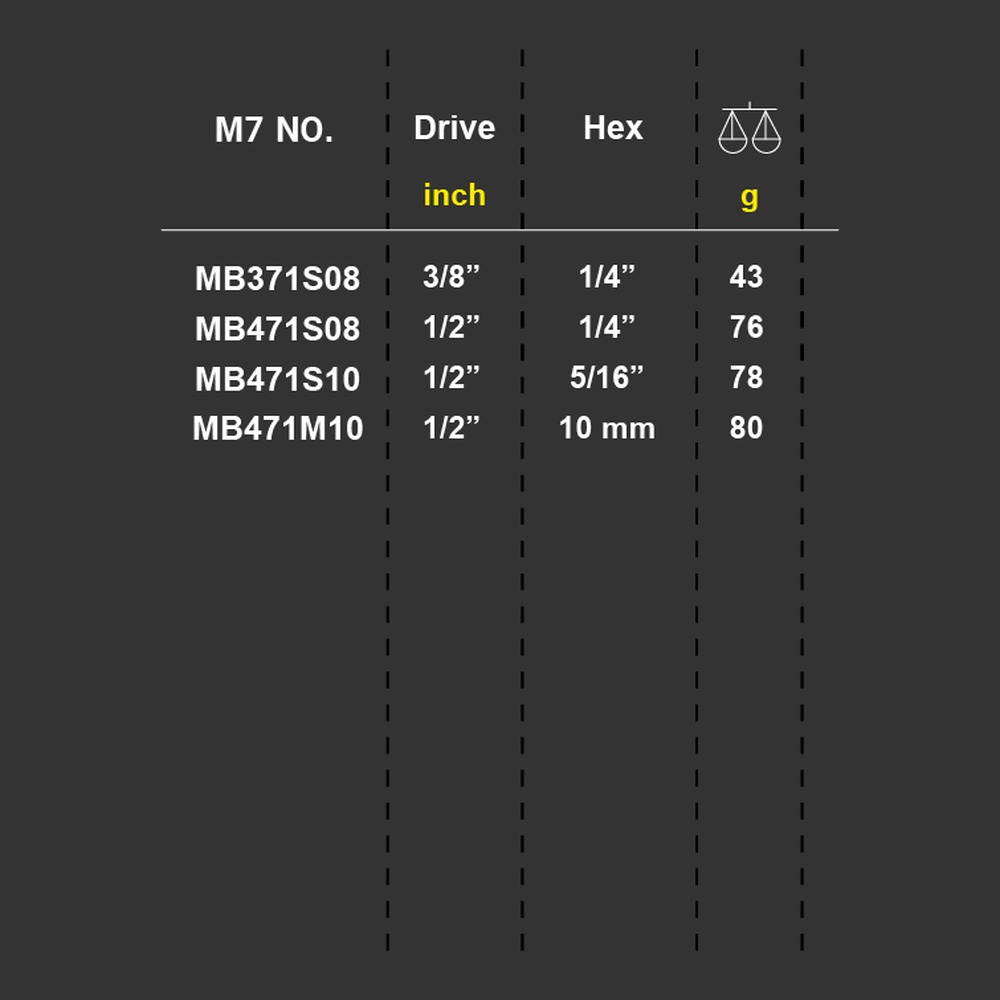Click the 1/4" hex value for MB471S08
Viewport: 1000px width, 1000px height.
tap(607, 327)
